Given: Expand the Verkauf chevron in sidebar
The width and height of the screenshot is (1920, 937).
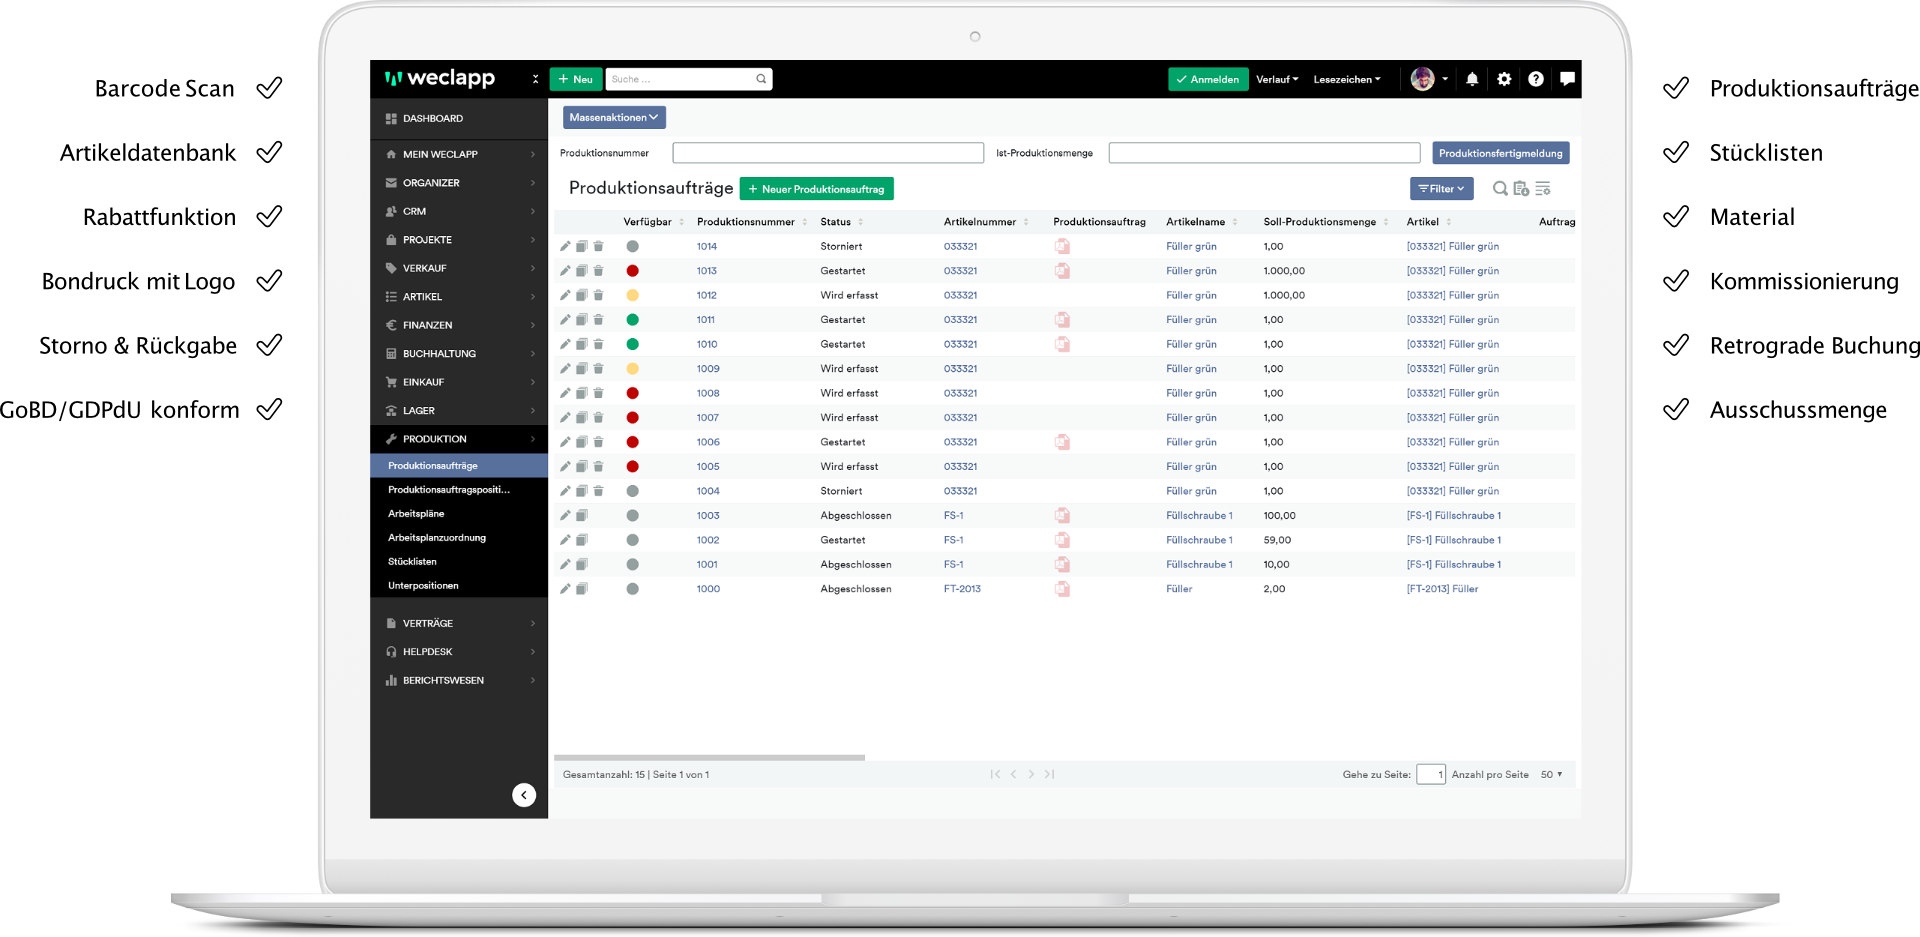Looking at the screenshot, I should [533, 268].
